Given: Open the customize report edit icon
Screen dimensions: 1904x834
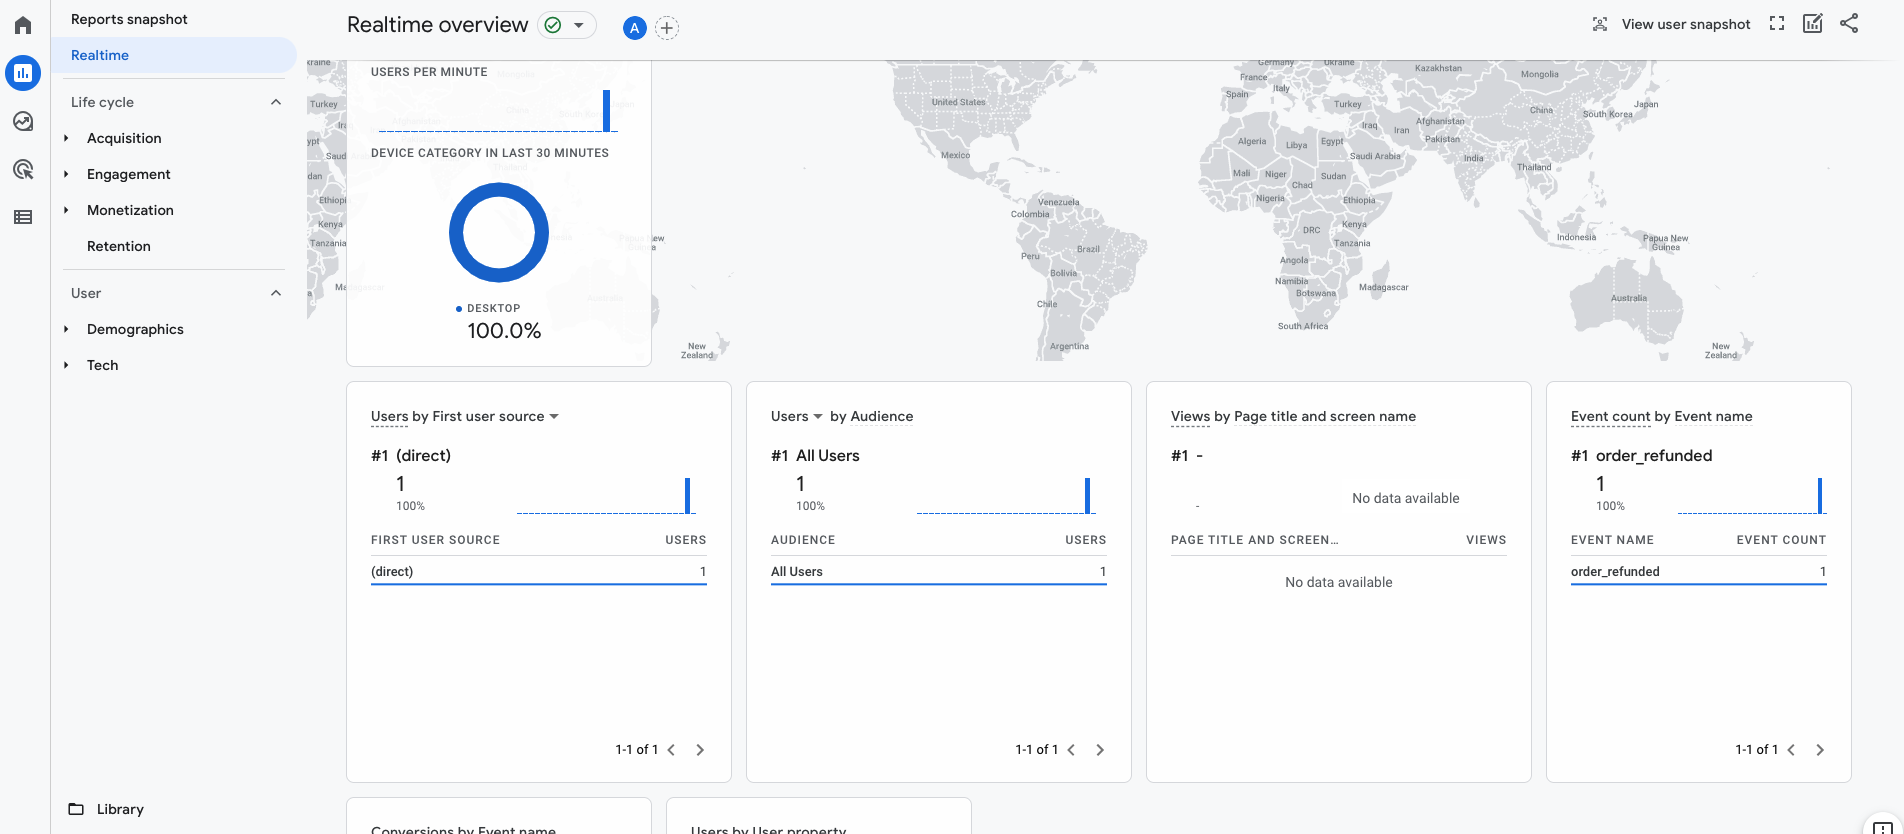Looking at the screenshot, I should [1813, 23].
